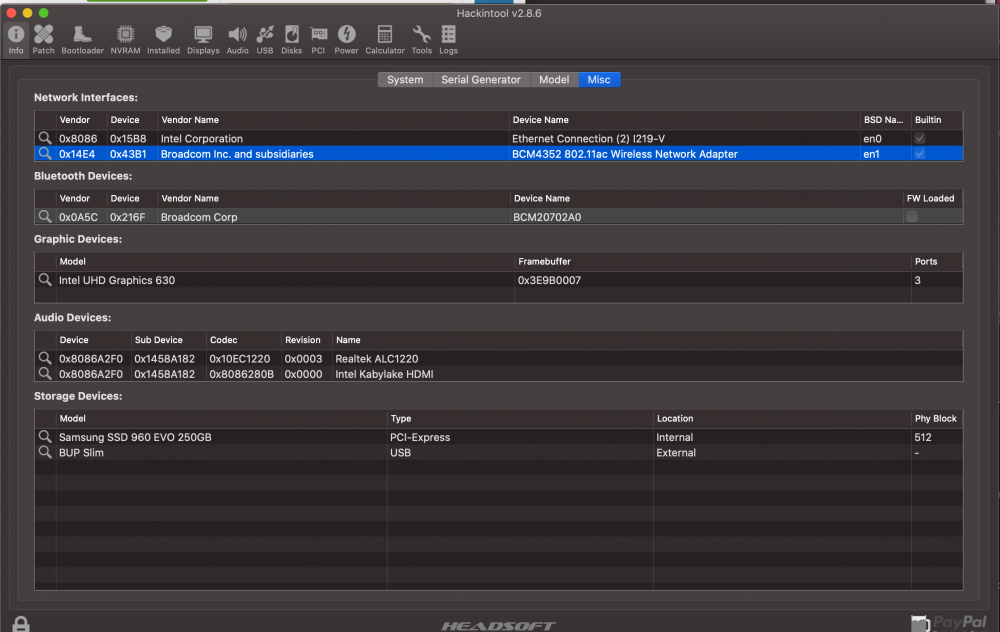The height and width of the screenshot is (632, 1000).
Task: Click vendor ID 0x8086 in network table
Action: (78, 138)
